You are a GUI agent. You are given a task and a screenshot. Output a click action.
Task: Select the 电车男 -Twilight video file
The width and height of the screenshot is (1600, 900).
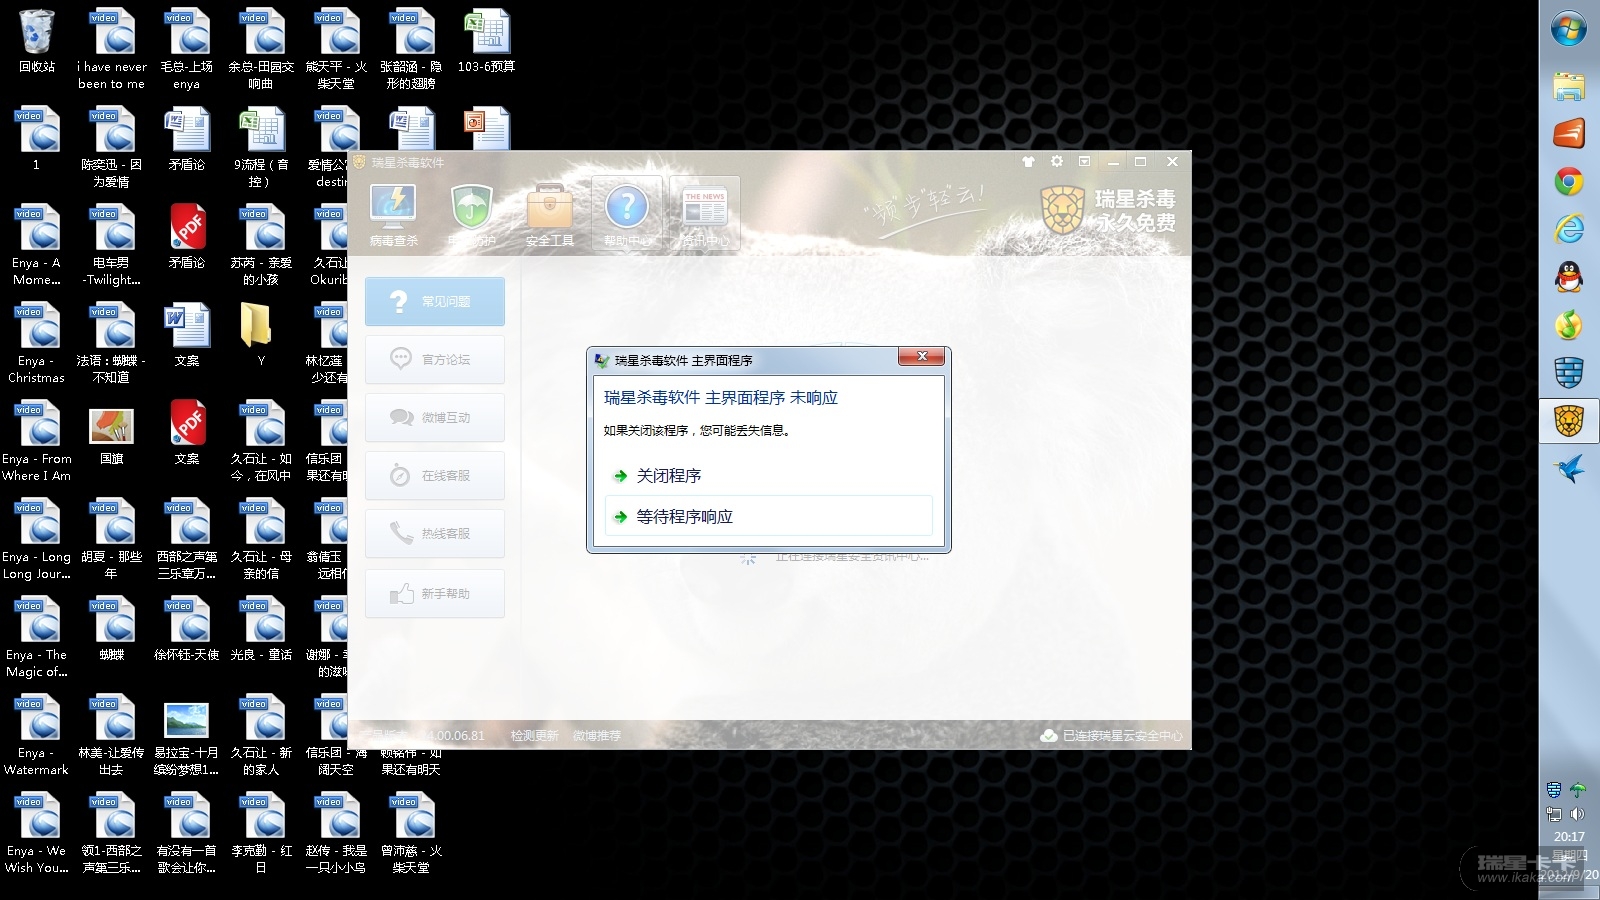pyautogui.click(x=112, y=247)
